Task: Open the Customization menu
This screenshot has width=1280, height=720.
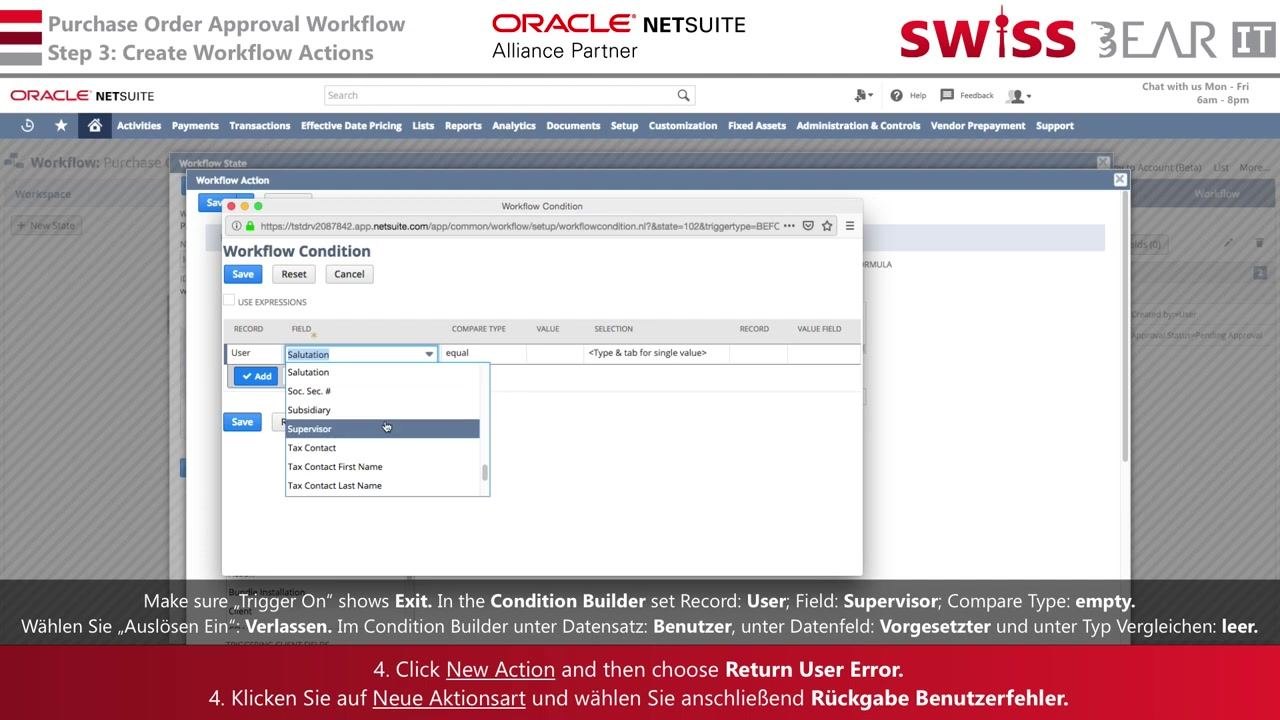Action: [683, 126]
